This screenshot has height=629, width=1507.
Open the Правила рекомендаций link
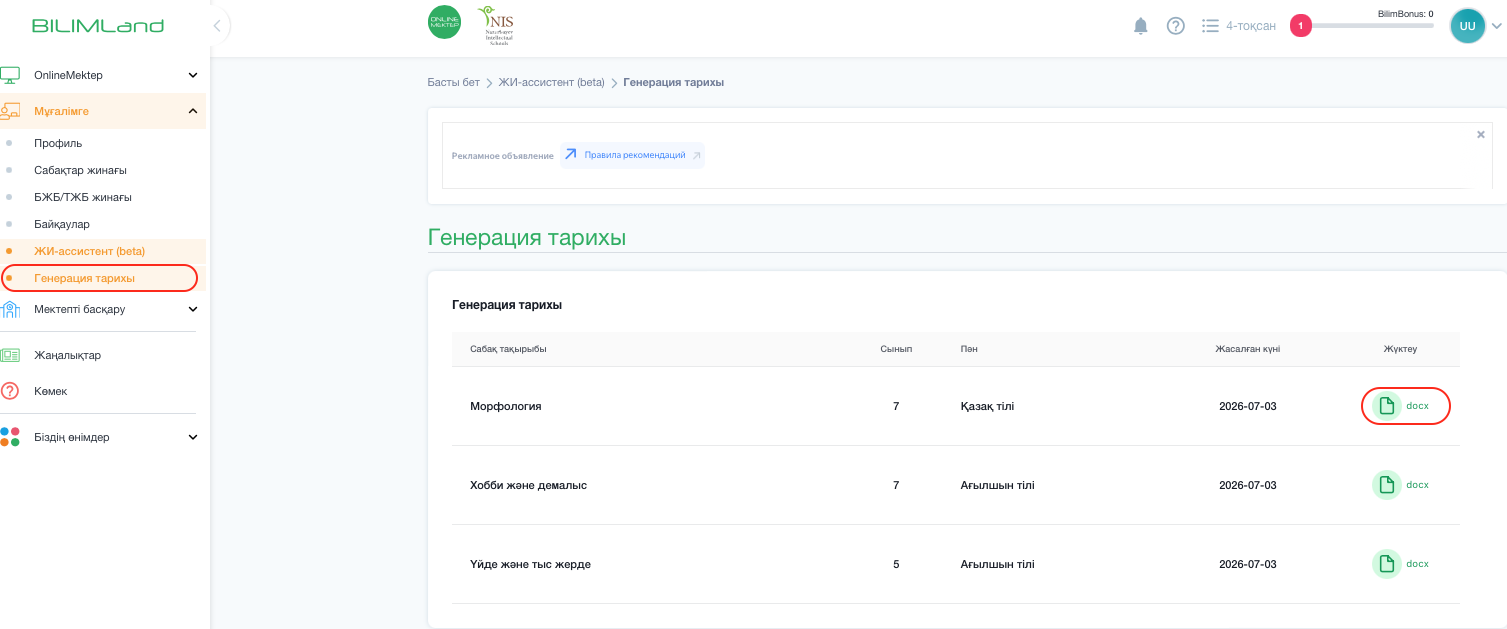pos(635,155)
